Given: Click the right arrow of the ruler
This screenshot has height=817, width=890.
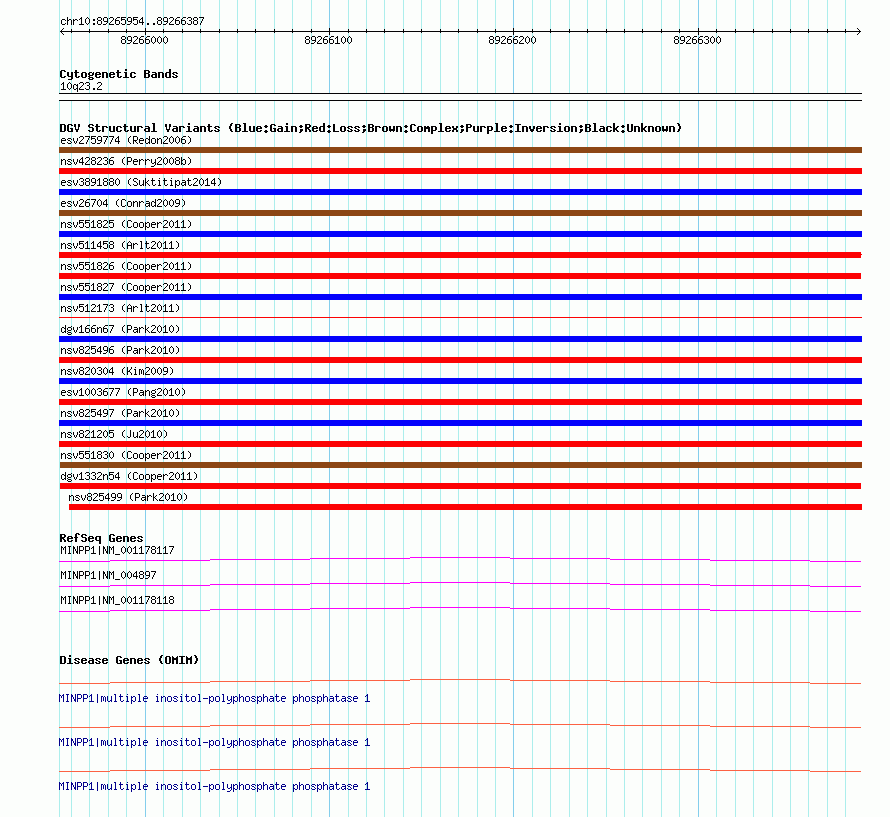Looking at the screenshot, I should coord(858,32).
